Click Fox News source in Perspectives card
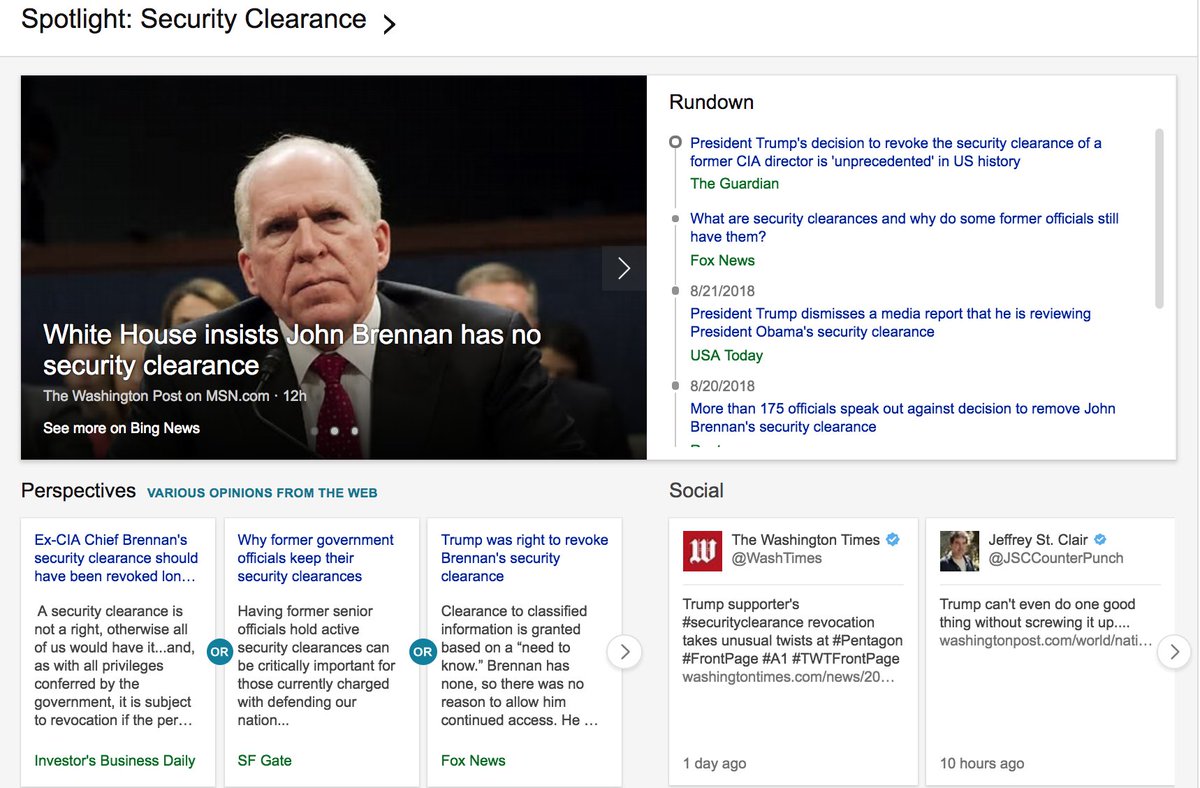1200x788 pixels. pos(473,761)
